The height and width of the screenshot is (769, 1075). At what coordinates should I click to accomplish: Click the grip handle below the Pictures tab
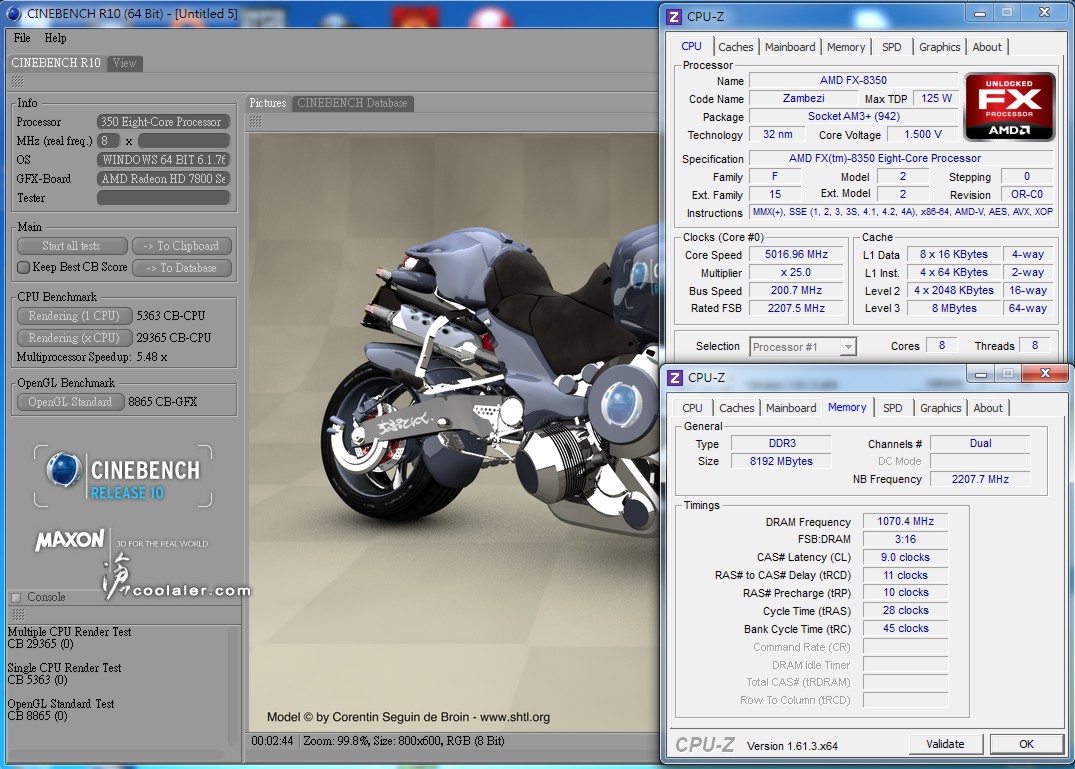(255, 122)
